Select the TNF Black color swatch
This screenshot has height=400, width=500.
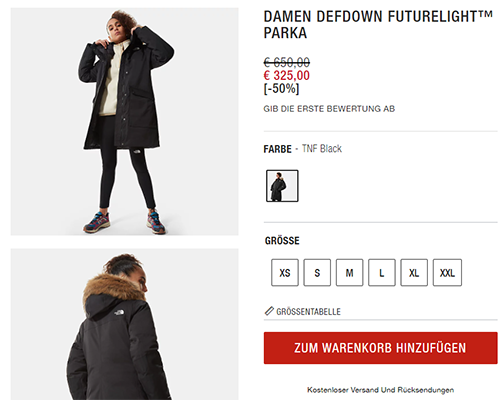click(x=282, y=186)
